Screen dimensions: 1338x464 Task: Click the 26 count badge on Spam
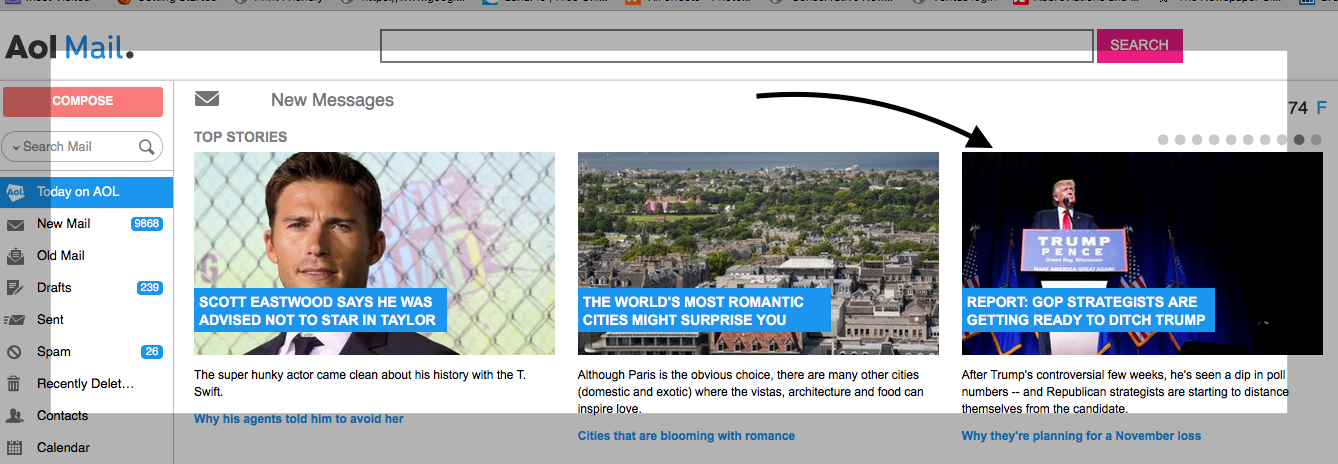click(x=152, y=352)
